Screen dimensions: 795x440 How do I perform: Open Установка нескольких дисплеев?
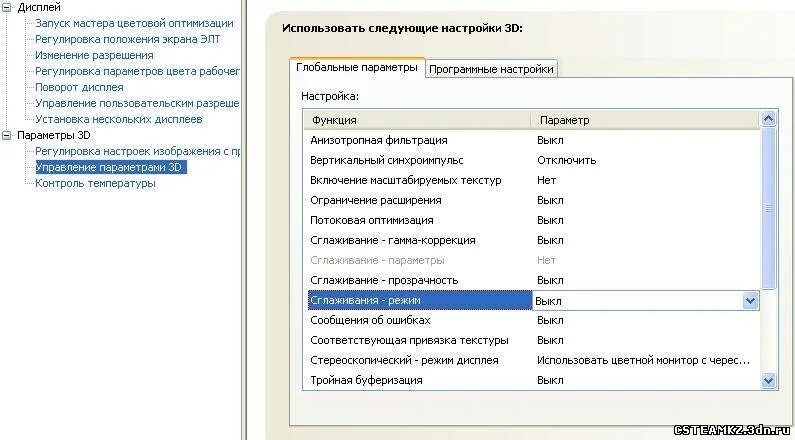(x=119, y=119)
